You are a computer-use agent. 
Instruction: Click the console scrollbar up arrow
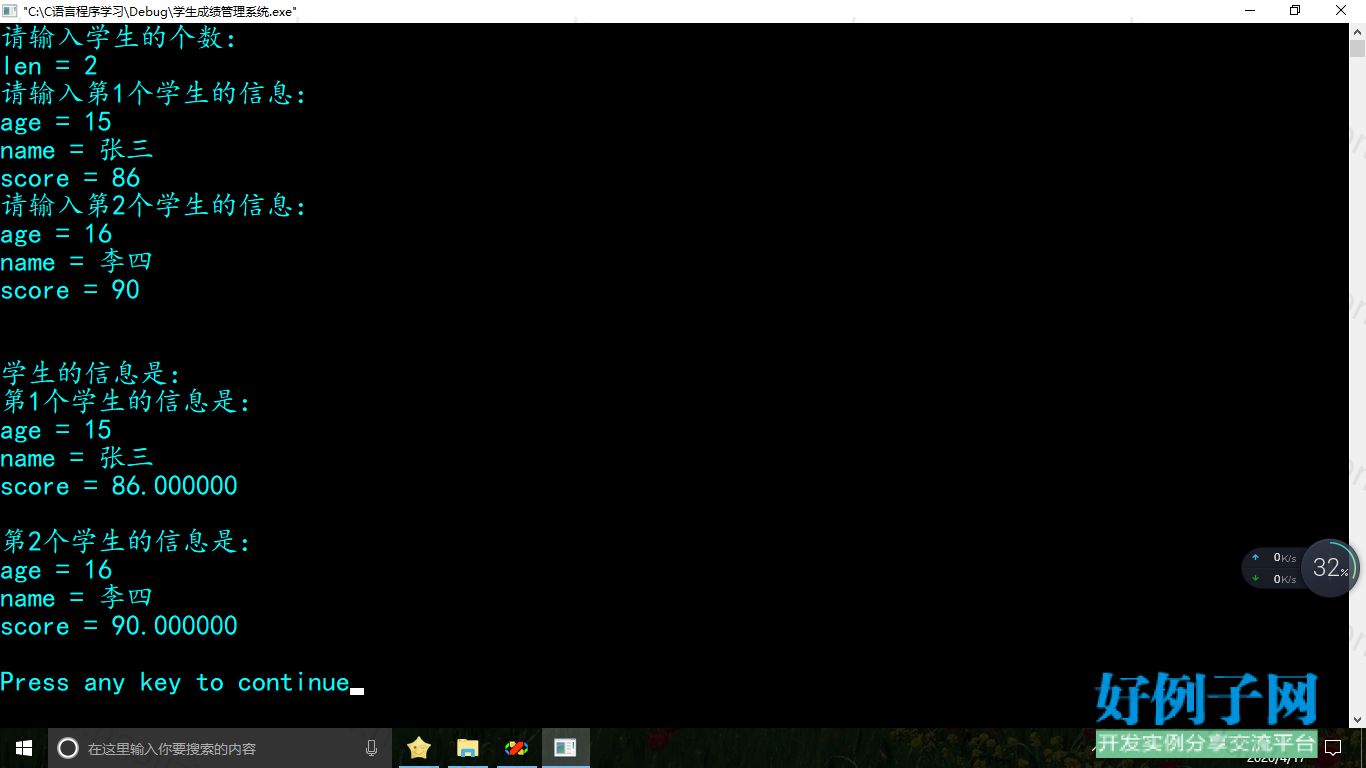(1357, 32)
